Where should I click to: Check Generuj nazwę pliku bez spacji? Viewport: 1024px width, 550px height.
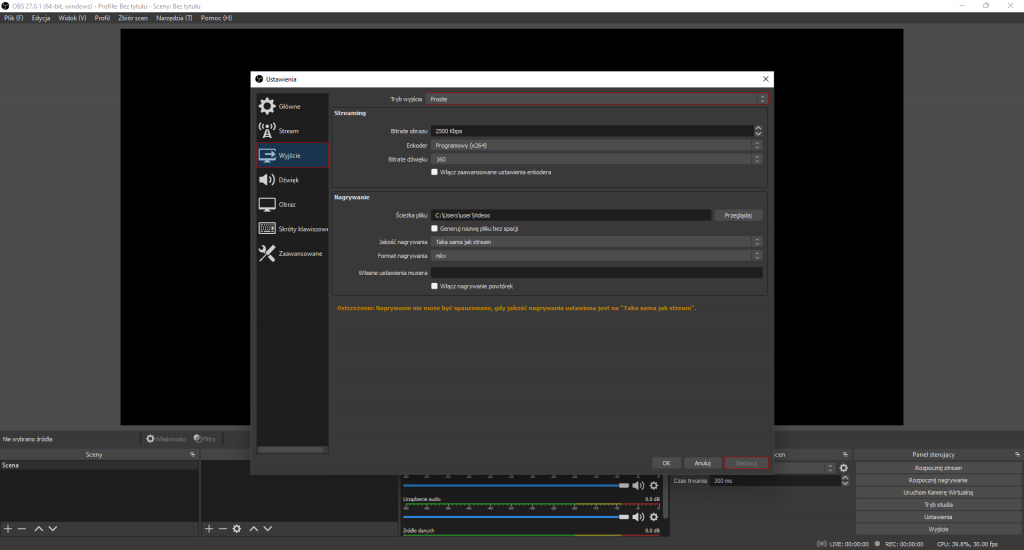click(x=434, y=228)
